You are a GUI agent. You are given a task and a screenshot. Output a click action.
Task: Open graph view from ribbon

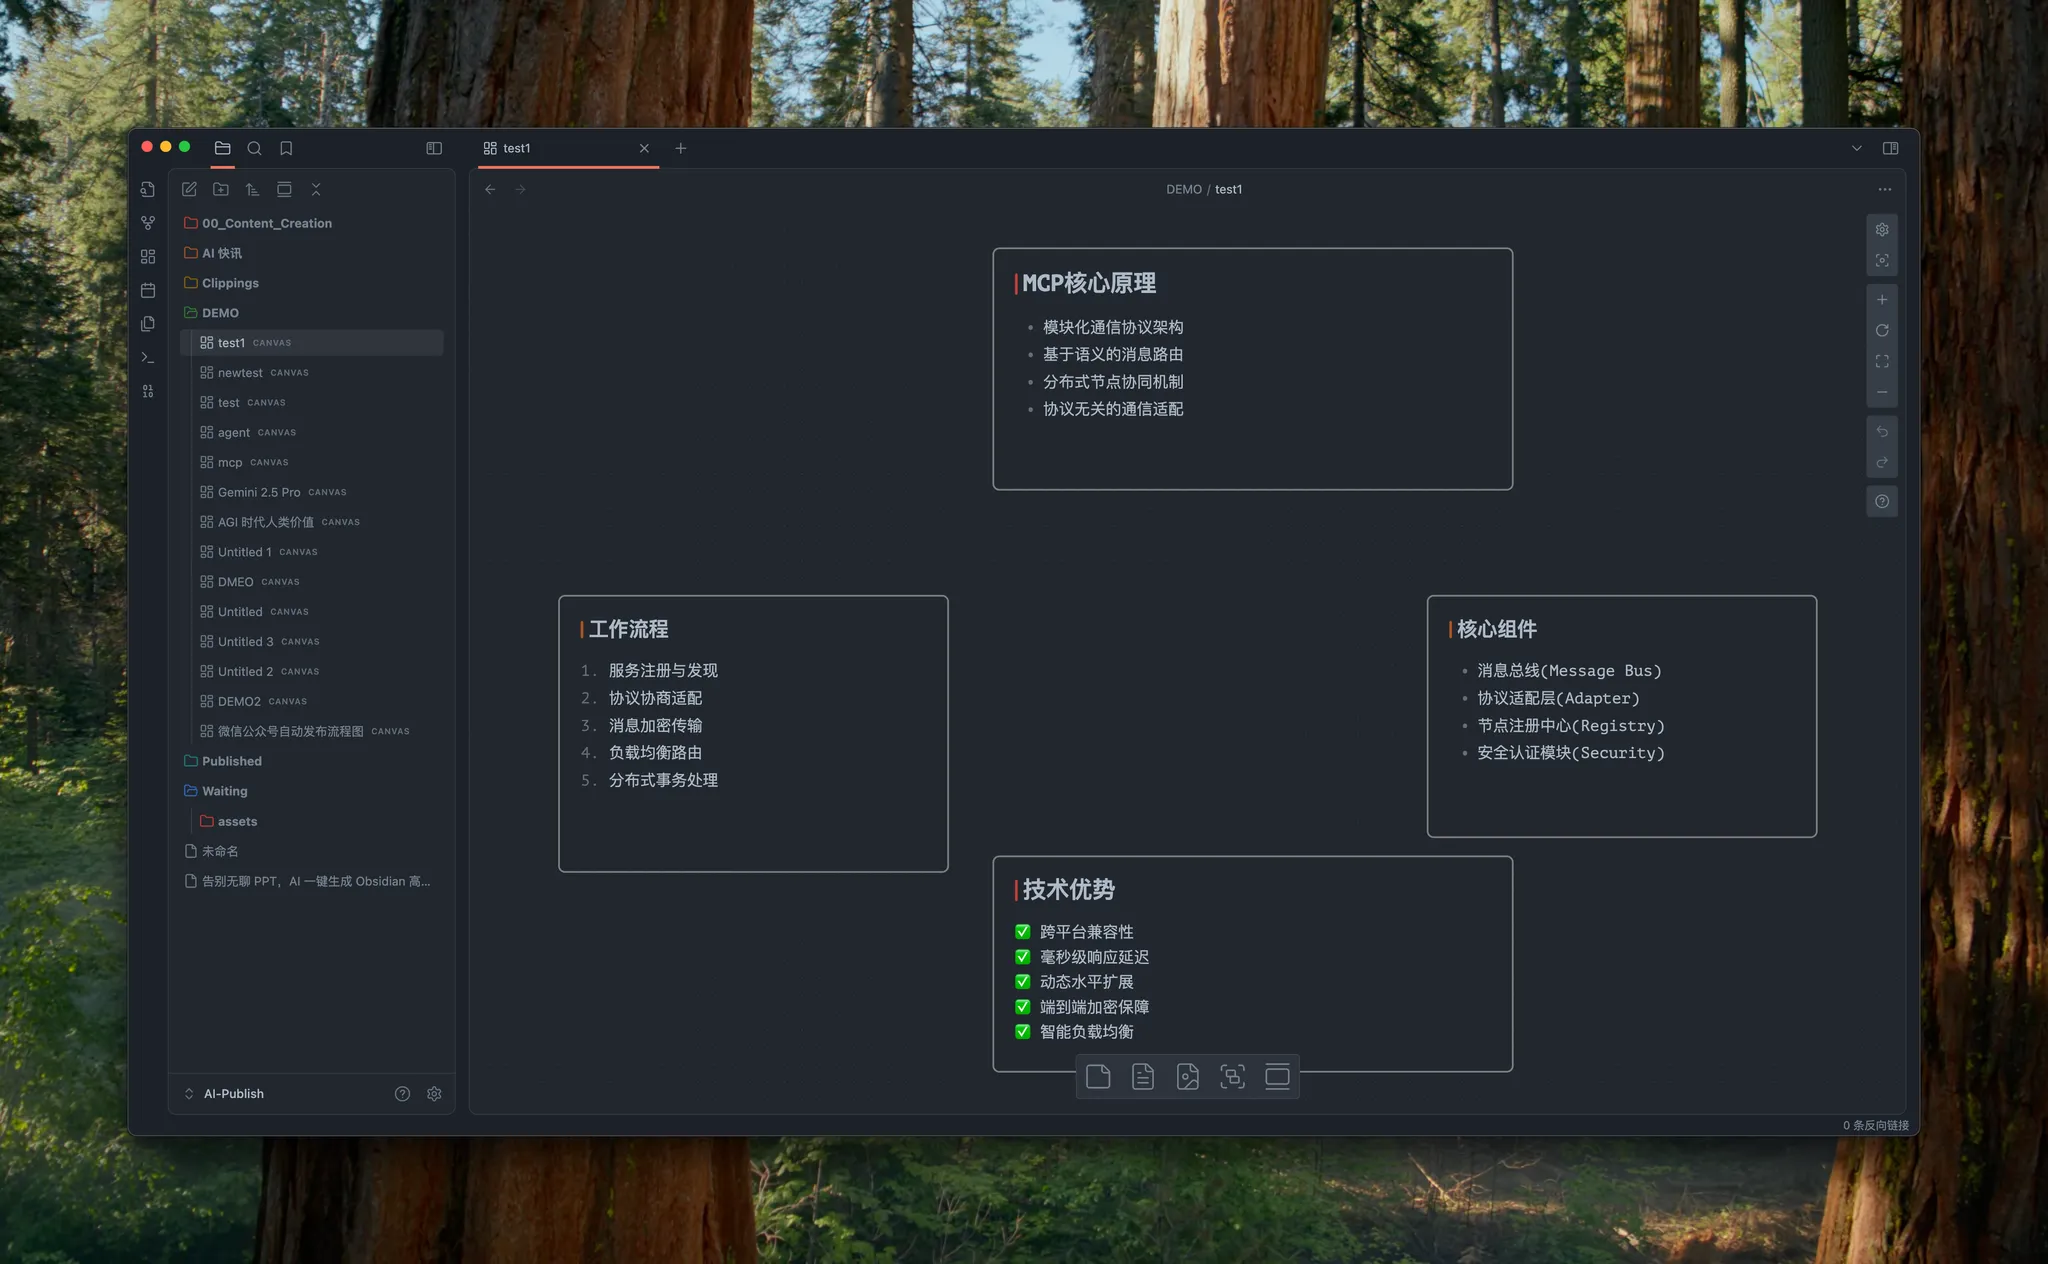tap(148, 223)
